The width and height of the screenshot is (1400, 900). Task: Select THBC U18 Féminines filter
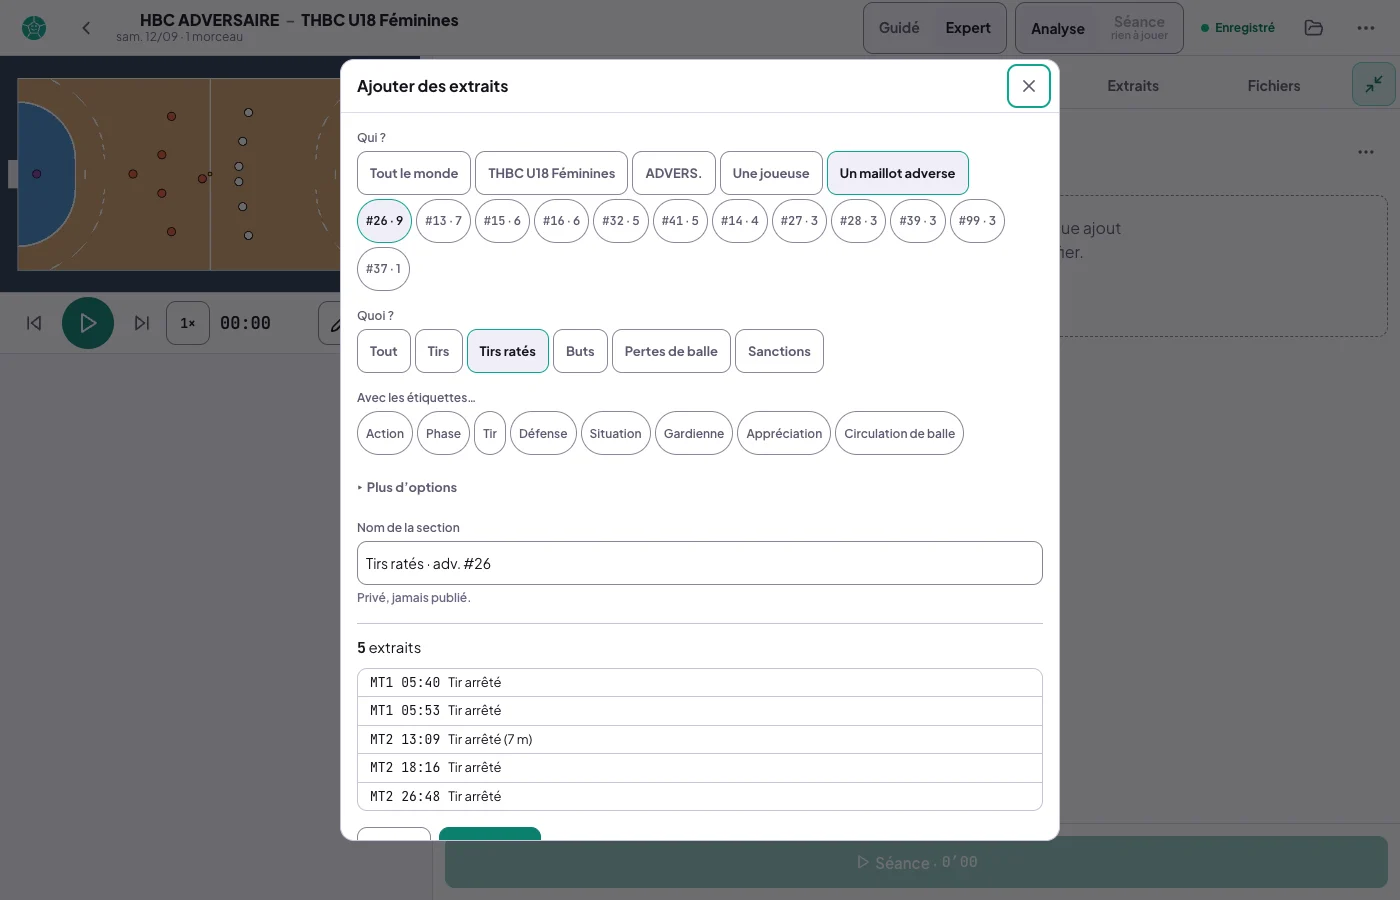coord(552,173)
